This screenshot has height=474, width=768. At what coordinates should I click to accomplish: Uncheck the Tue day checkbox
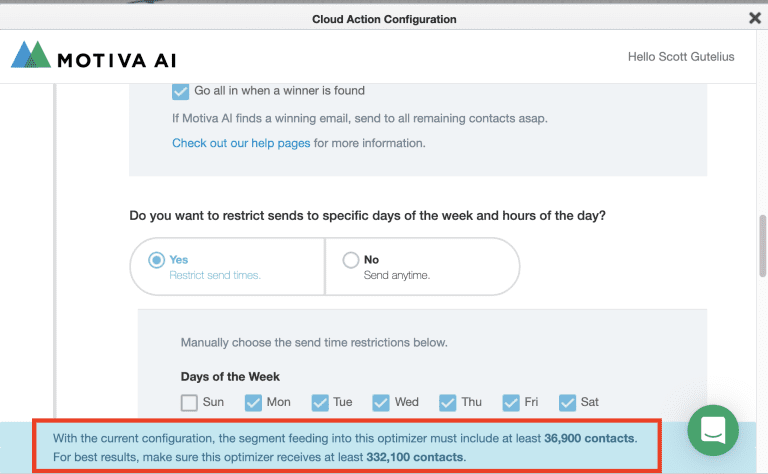(x=320, y=402)
